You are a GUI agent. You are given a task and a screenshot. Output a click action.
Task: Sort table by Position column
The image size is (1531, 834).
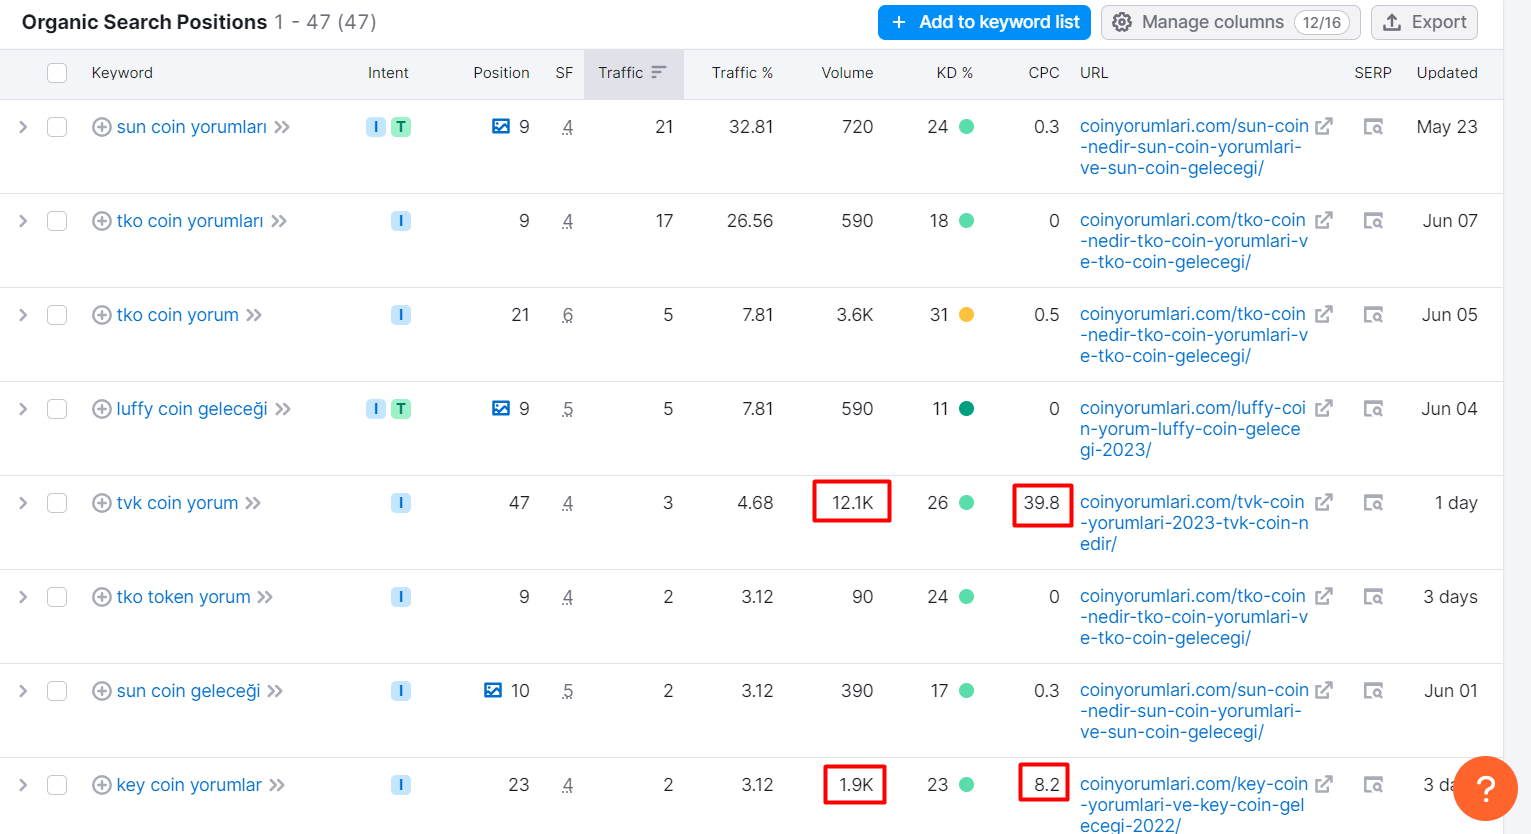pyautogui.click(x=501, y=73)
